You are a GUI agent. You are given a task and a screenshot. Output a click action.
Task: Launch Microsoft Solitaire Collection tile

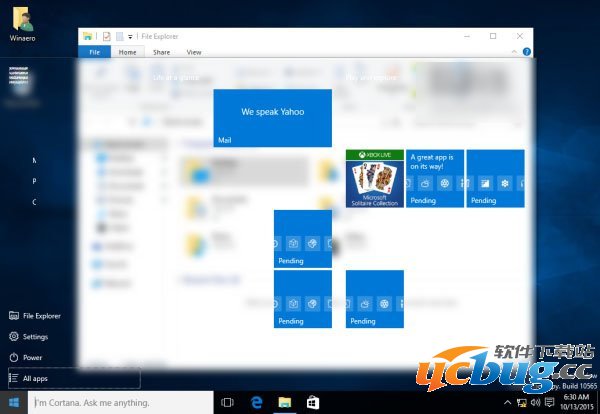[x=374, y=178]
